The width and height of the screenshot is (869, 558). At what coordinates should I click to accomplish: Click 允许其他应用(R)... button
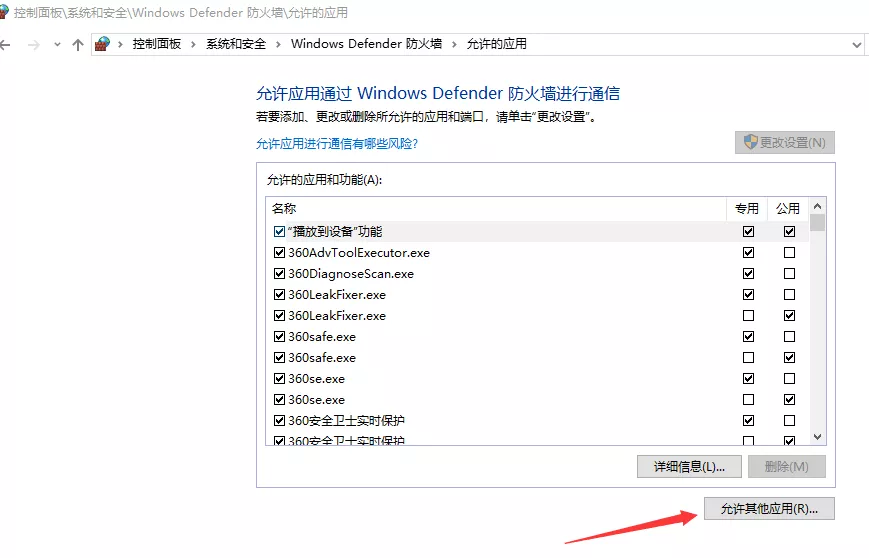[769, 509]
